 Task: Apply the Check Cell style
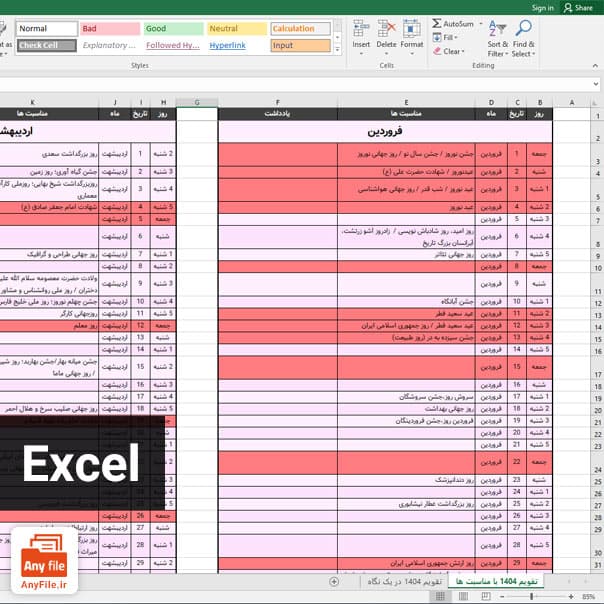[47, 45]
